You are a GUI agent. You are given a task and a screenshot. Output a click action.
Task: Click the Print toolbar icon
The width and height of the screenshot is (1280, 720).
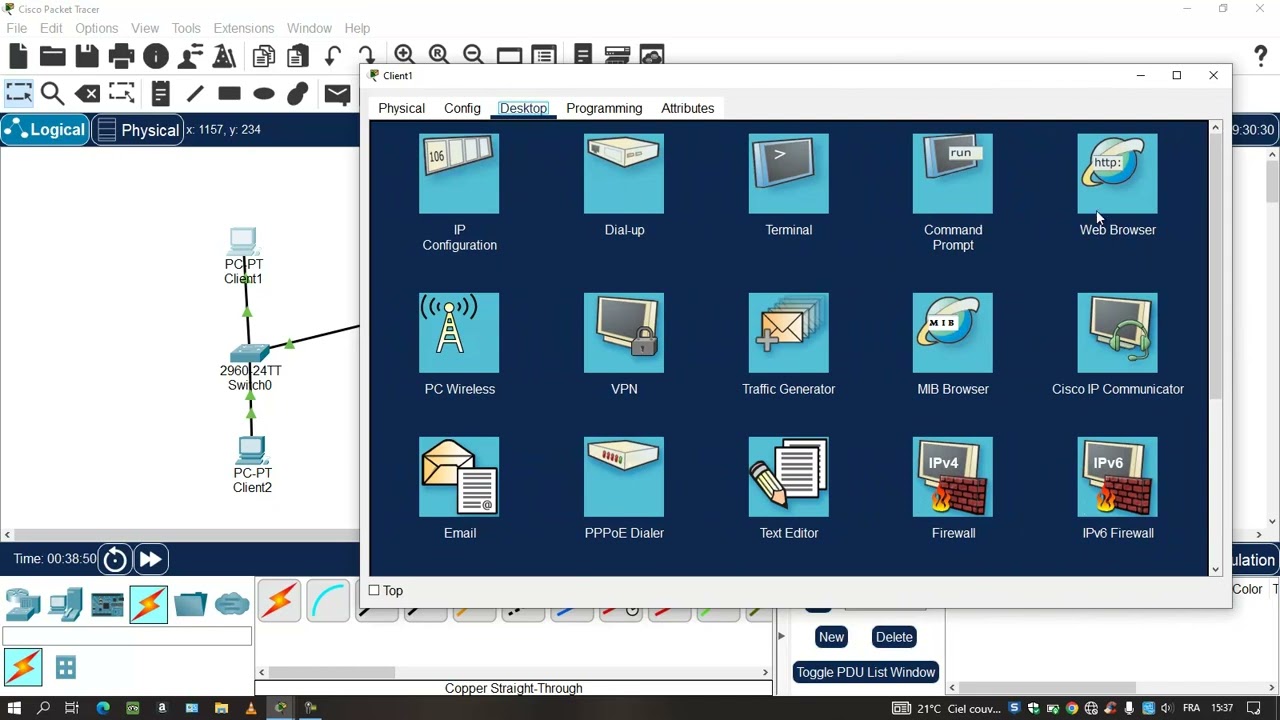[x=121, y=56]
